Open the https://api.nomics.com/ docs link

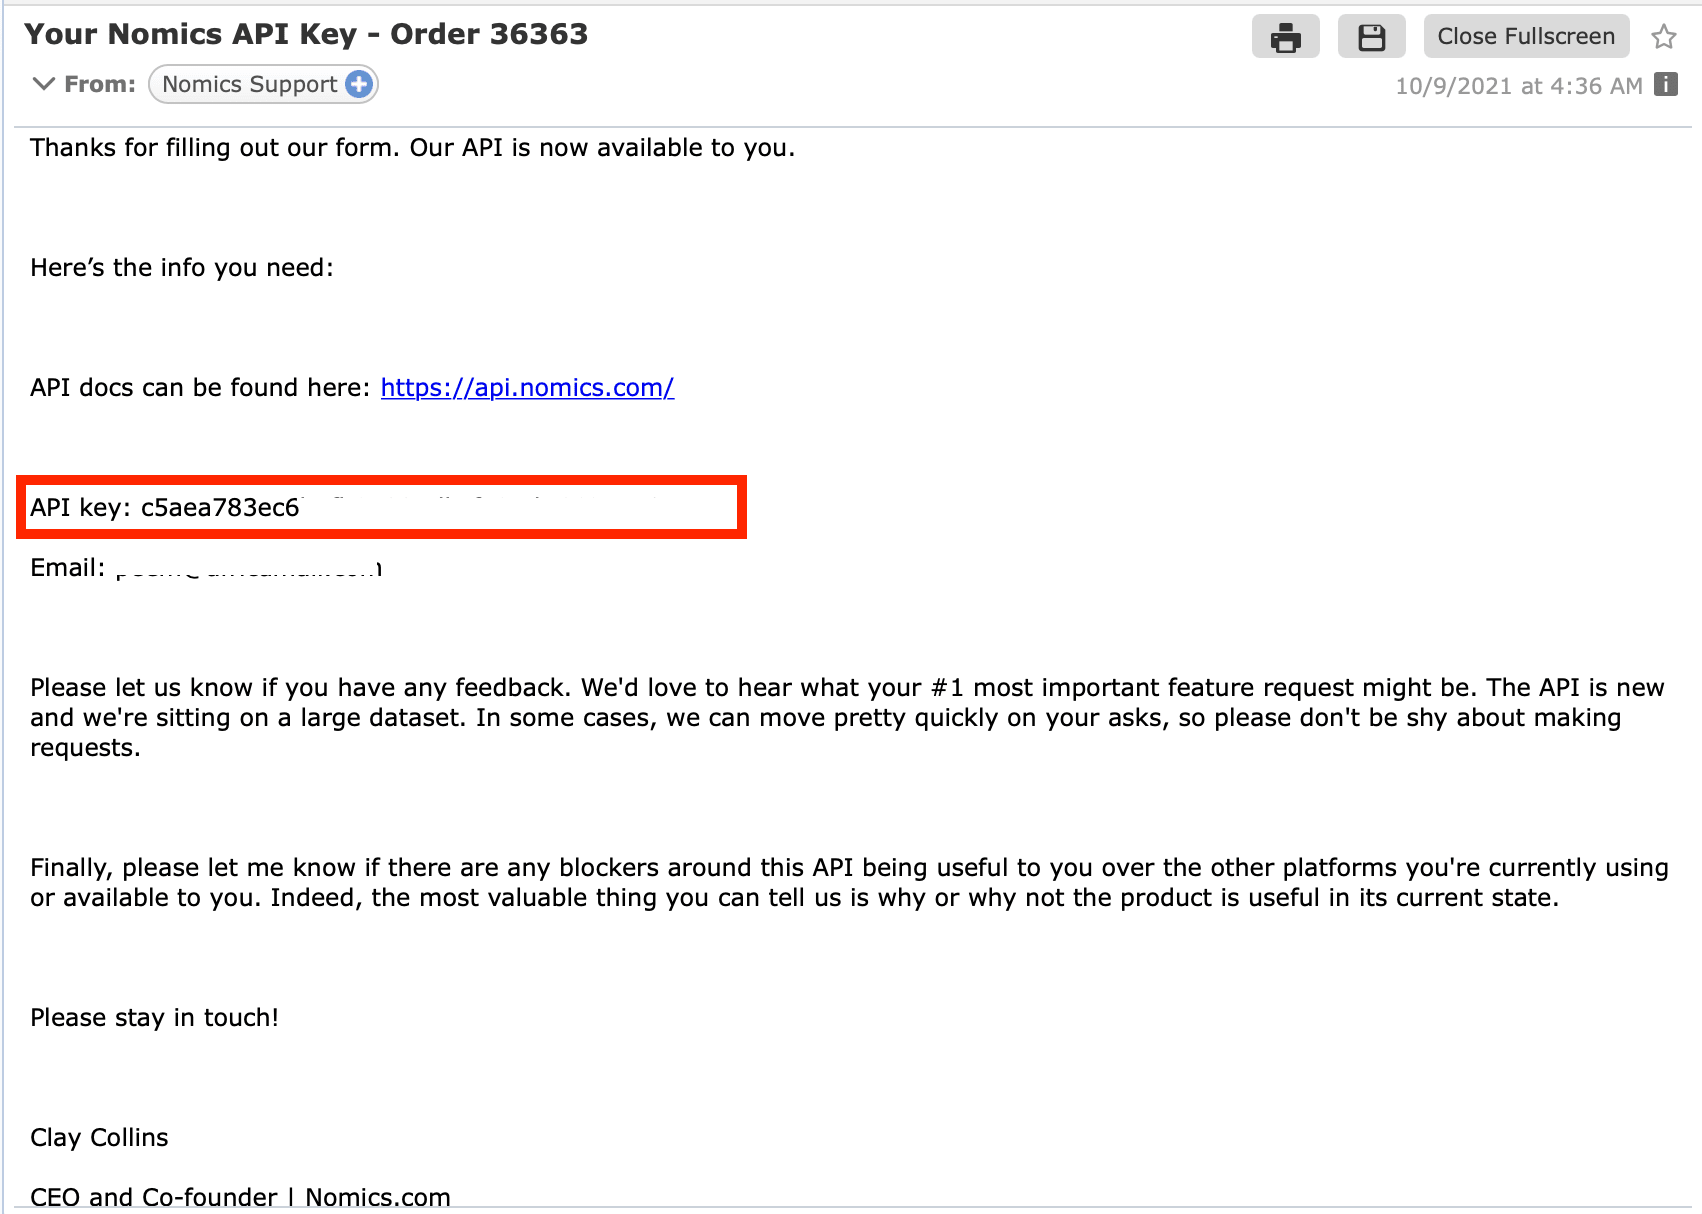point(527,387)
